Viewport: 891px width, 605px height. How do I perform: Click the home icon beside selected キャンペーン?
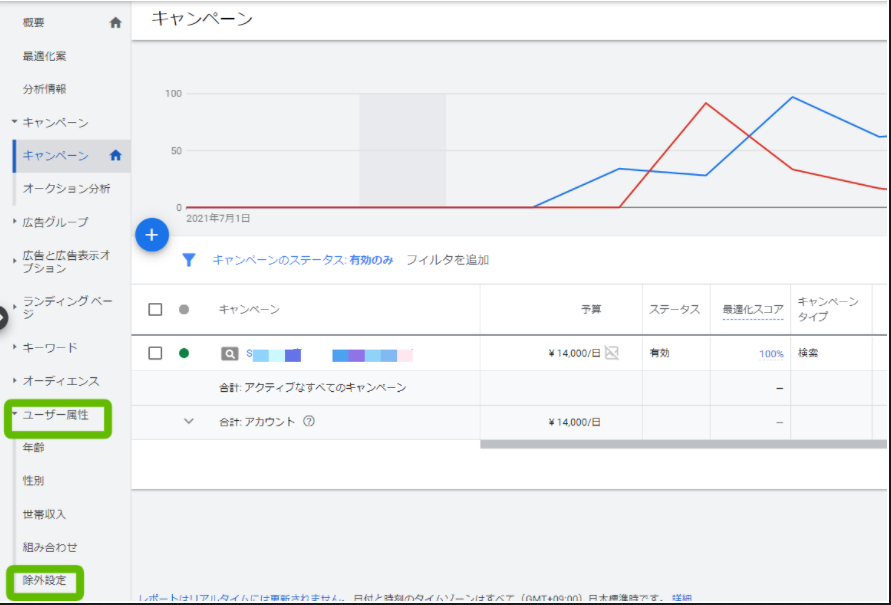pos(115,155)
